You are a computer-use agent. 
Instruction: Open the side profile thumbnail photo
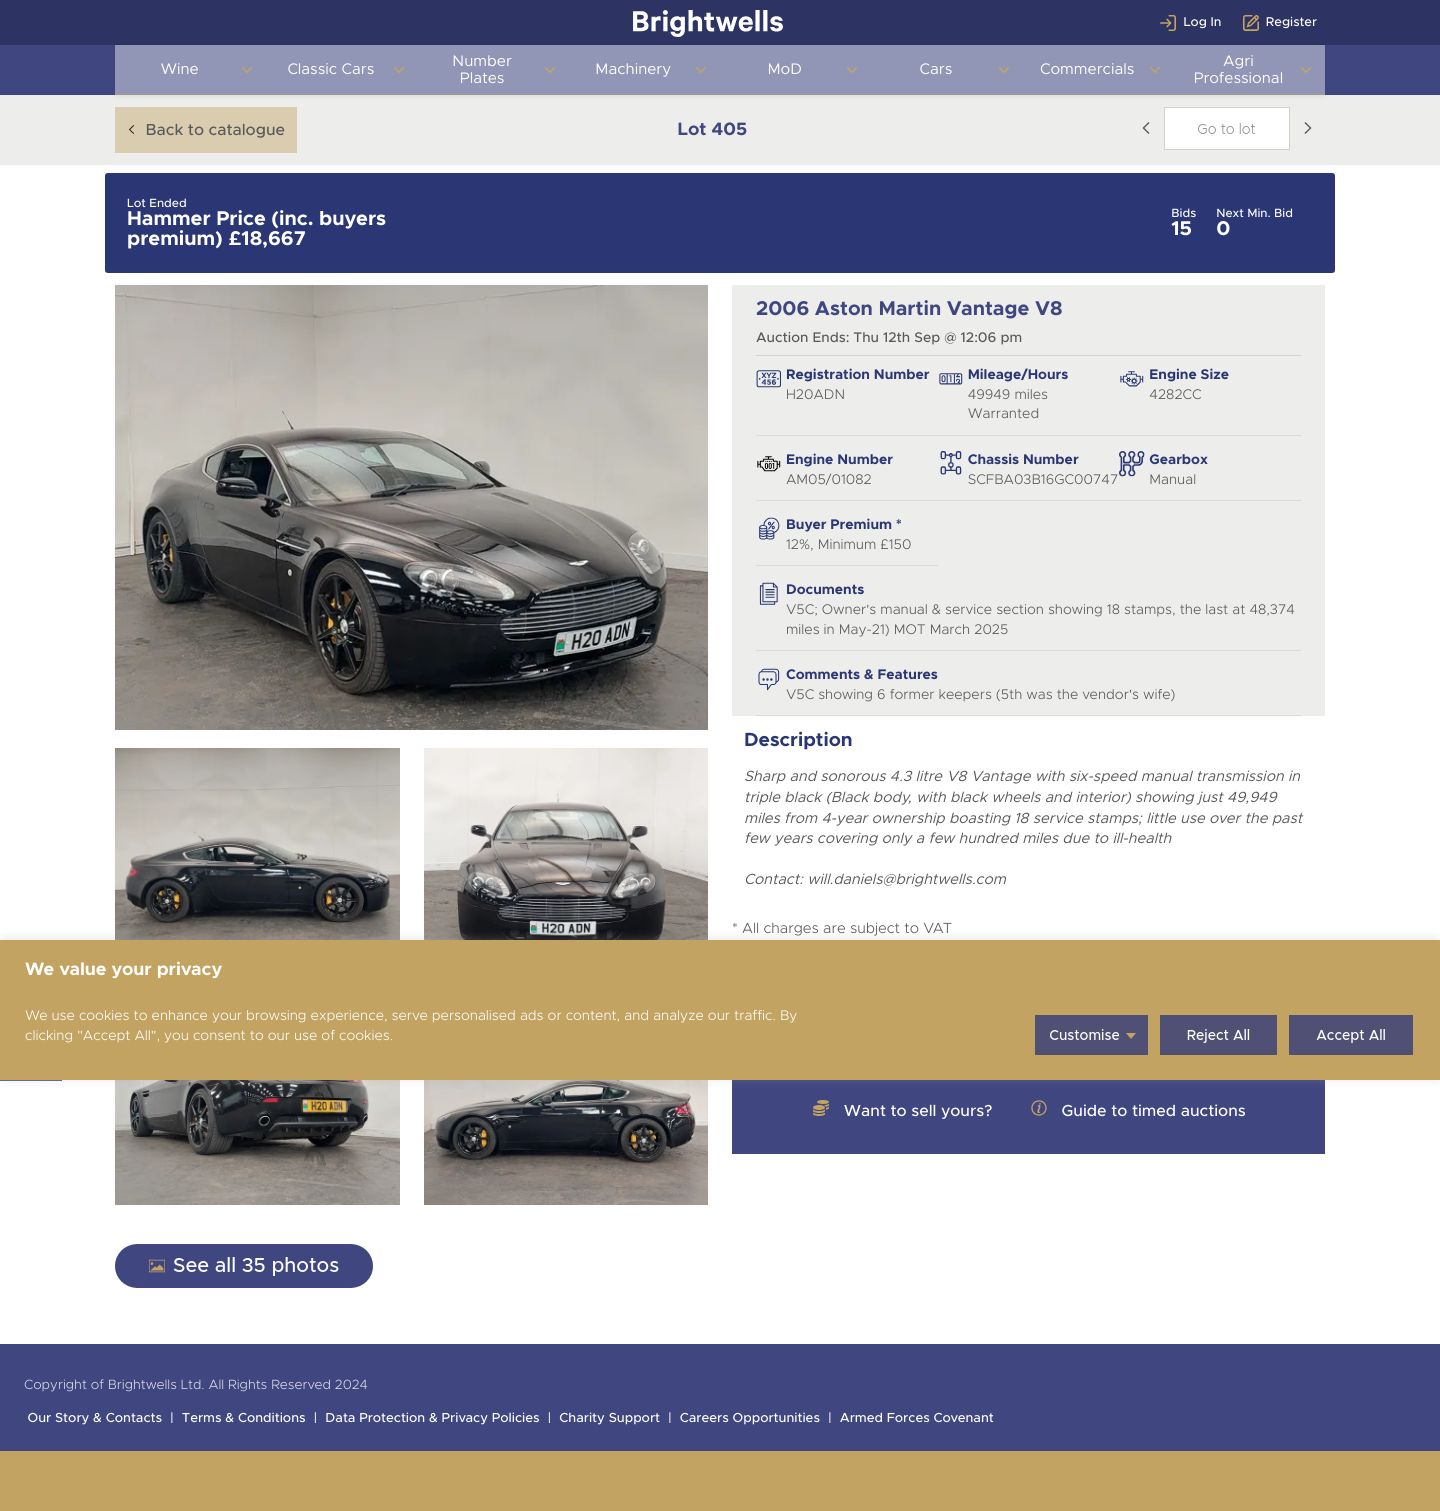pyautogui.click(x=257, y=844)
